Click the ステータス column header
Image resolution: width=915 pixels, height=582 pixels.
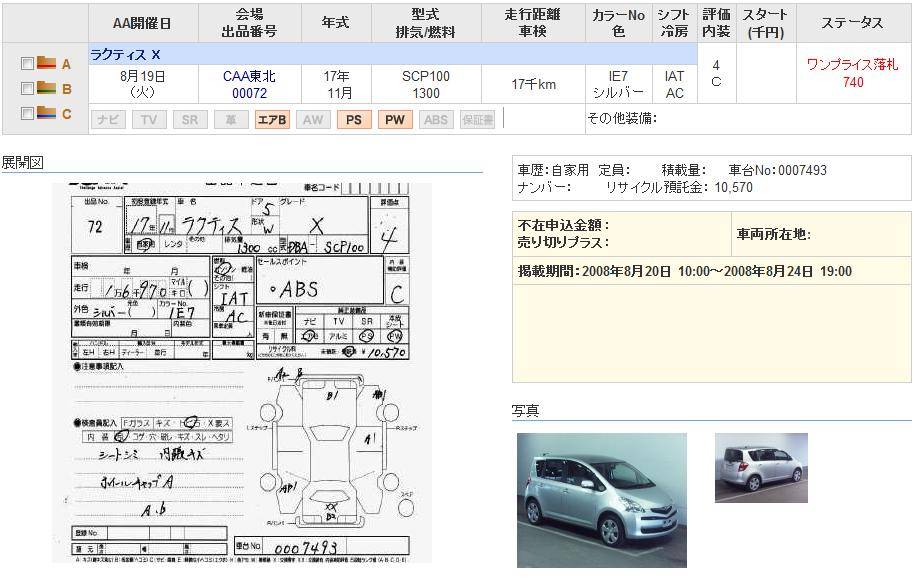point(853,23)
